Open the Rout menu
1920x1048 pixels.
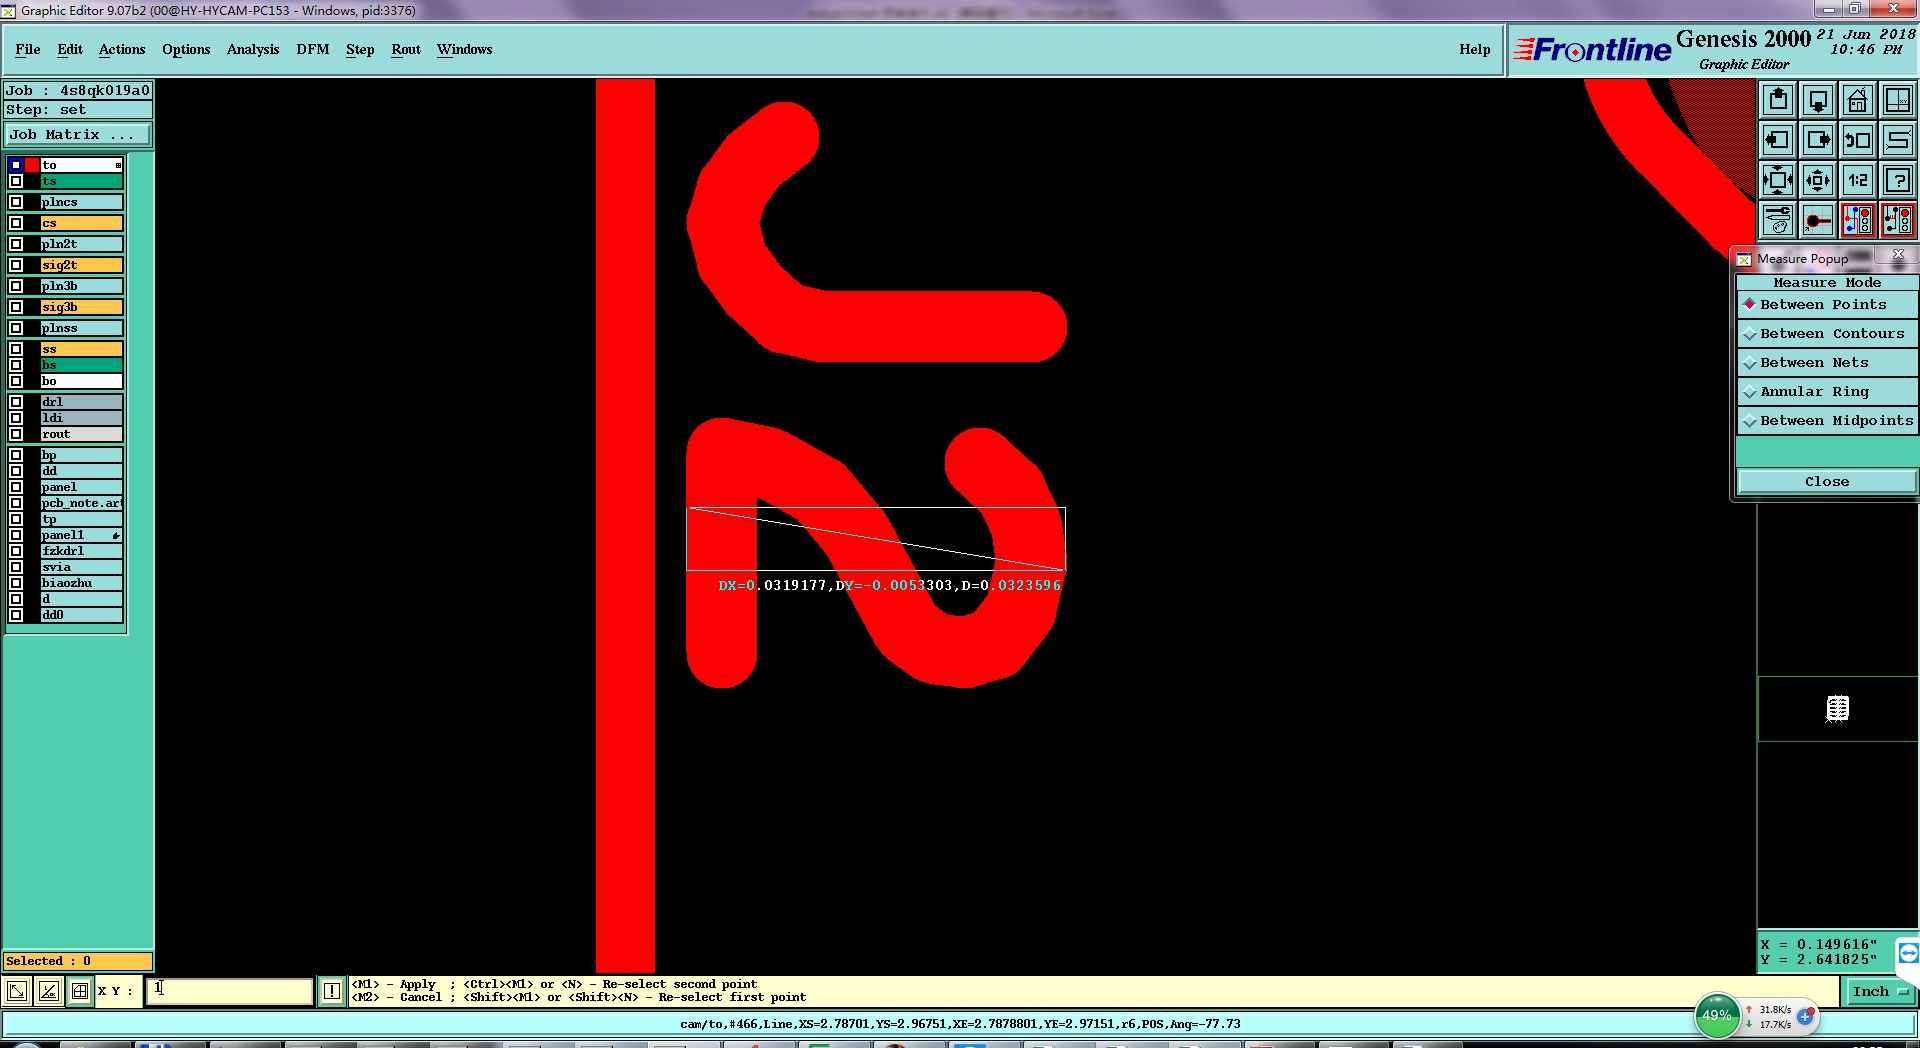[x=406, y=49]
